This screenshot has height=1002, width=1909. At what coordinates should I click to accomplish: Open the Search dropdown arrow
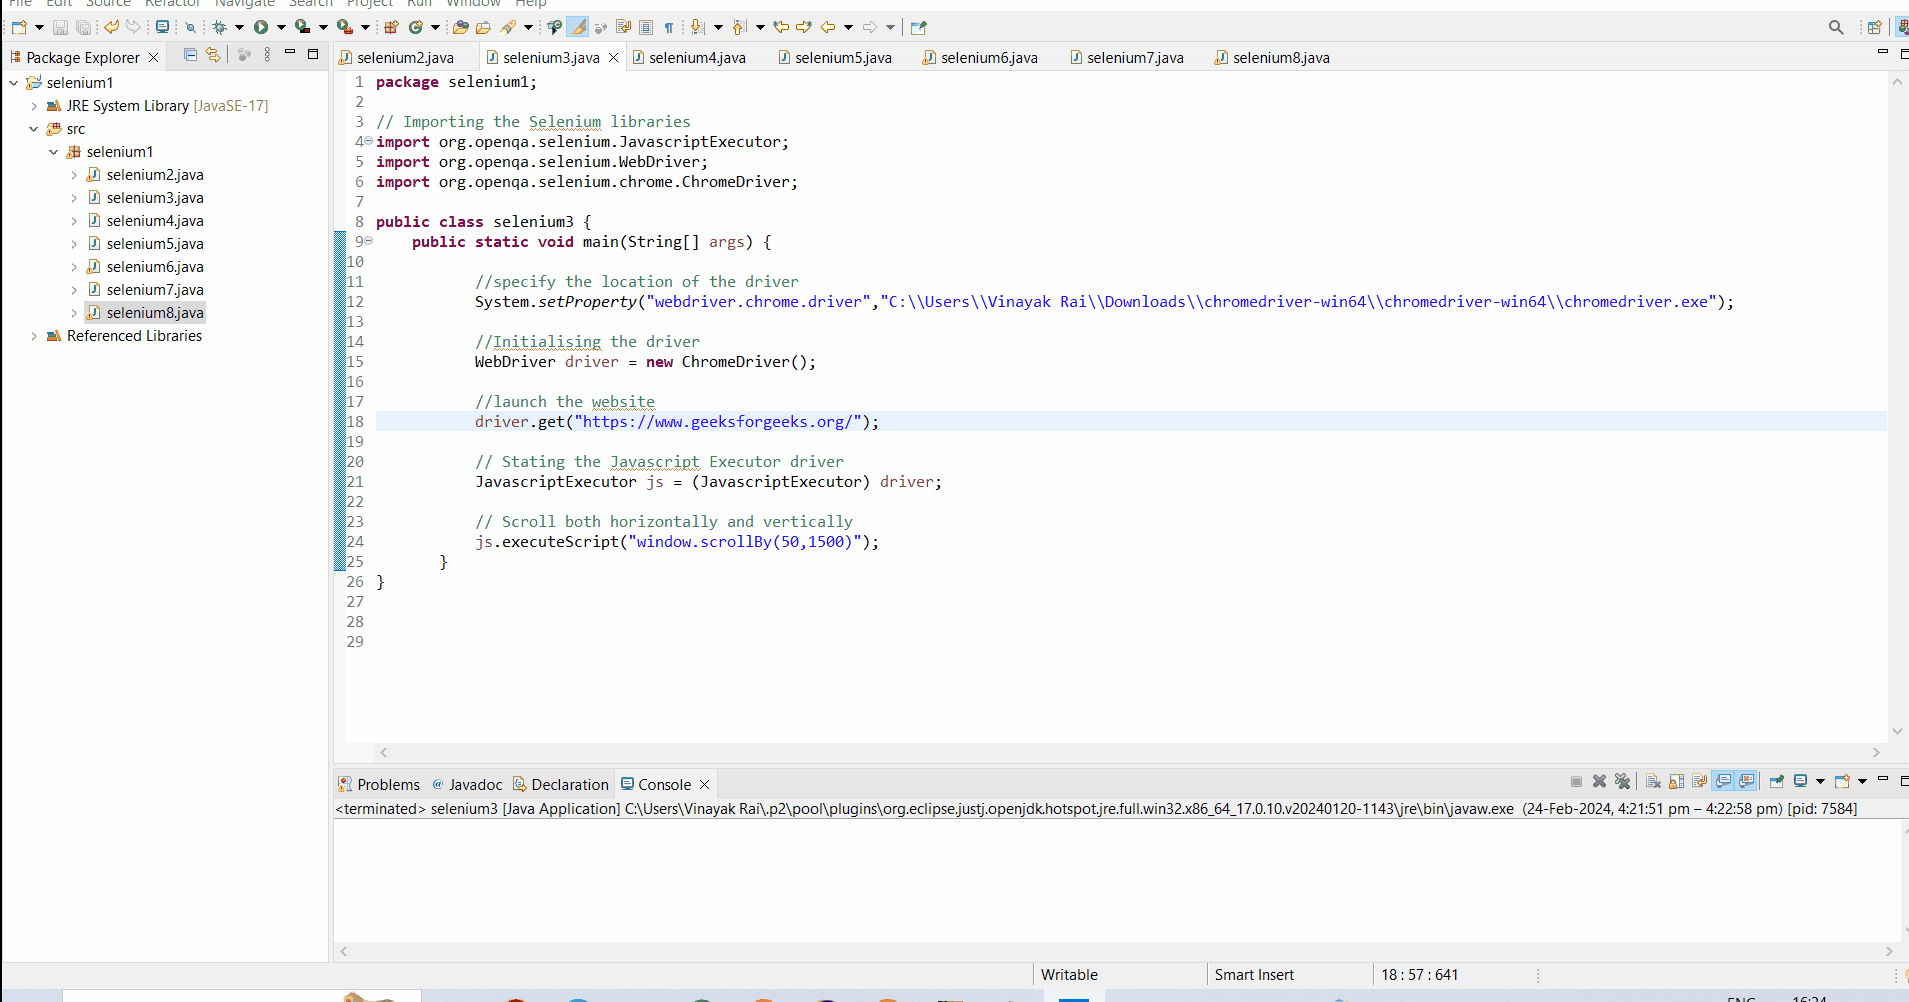point(528,27)
